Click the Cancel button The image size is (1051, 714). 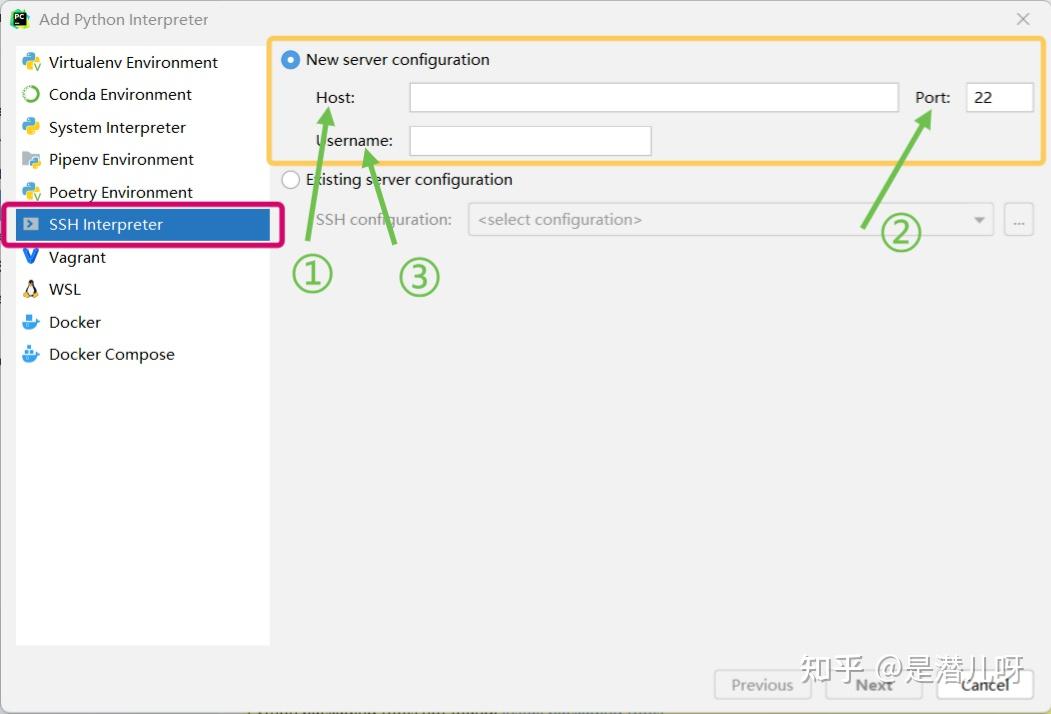click(x=984, y=685)
